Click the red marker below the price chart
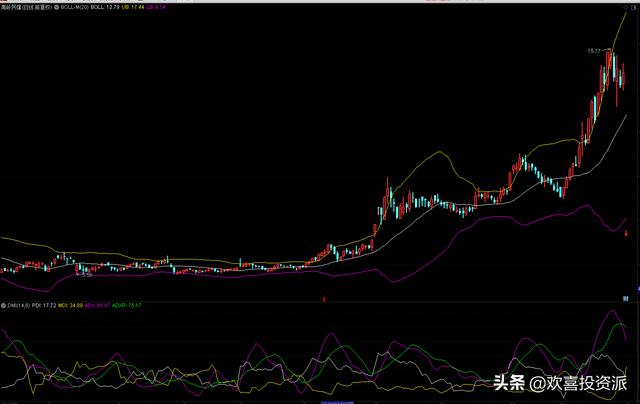640x404 pixels. pos(324,299)
